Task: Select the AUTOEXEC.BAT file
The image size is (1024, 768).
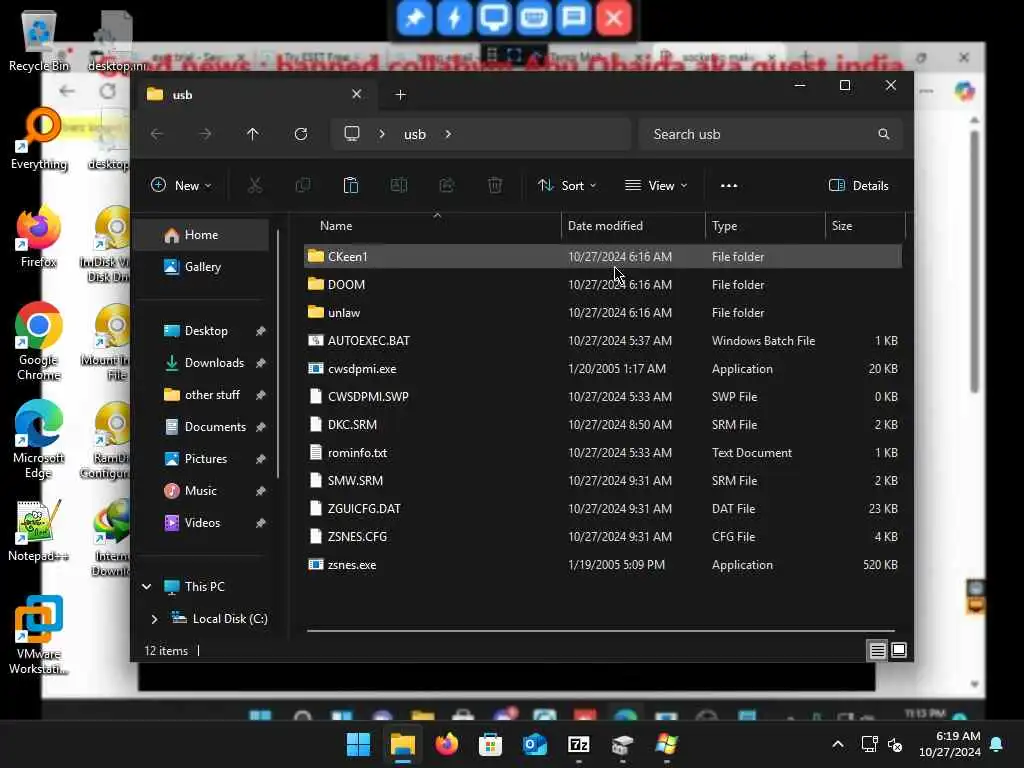Action: pos(602,341)
